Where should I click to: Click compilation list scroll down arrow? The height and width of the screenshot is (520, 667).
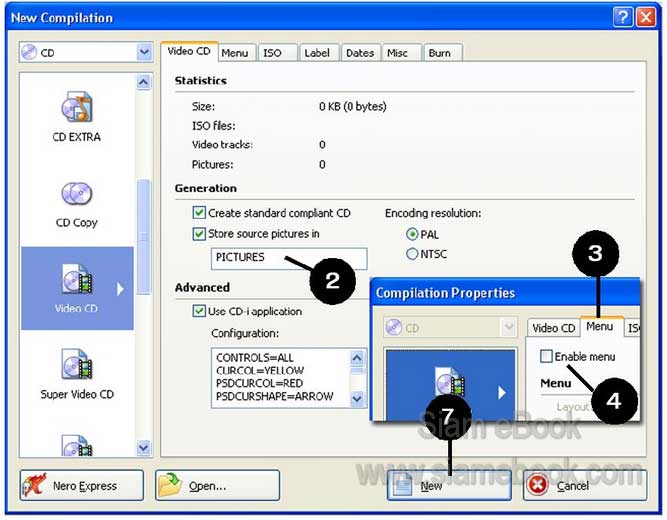[144, 448]
